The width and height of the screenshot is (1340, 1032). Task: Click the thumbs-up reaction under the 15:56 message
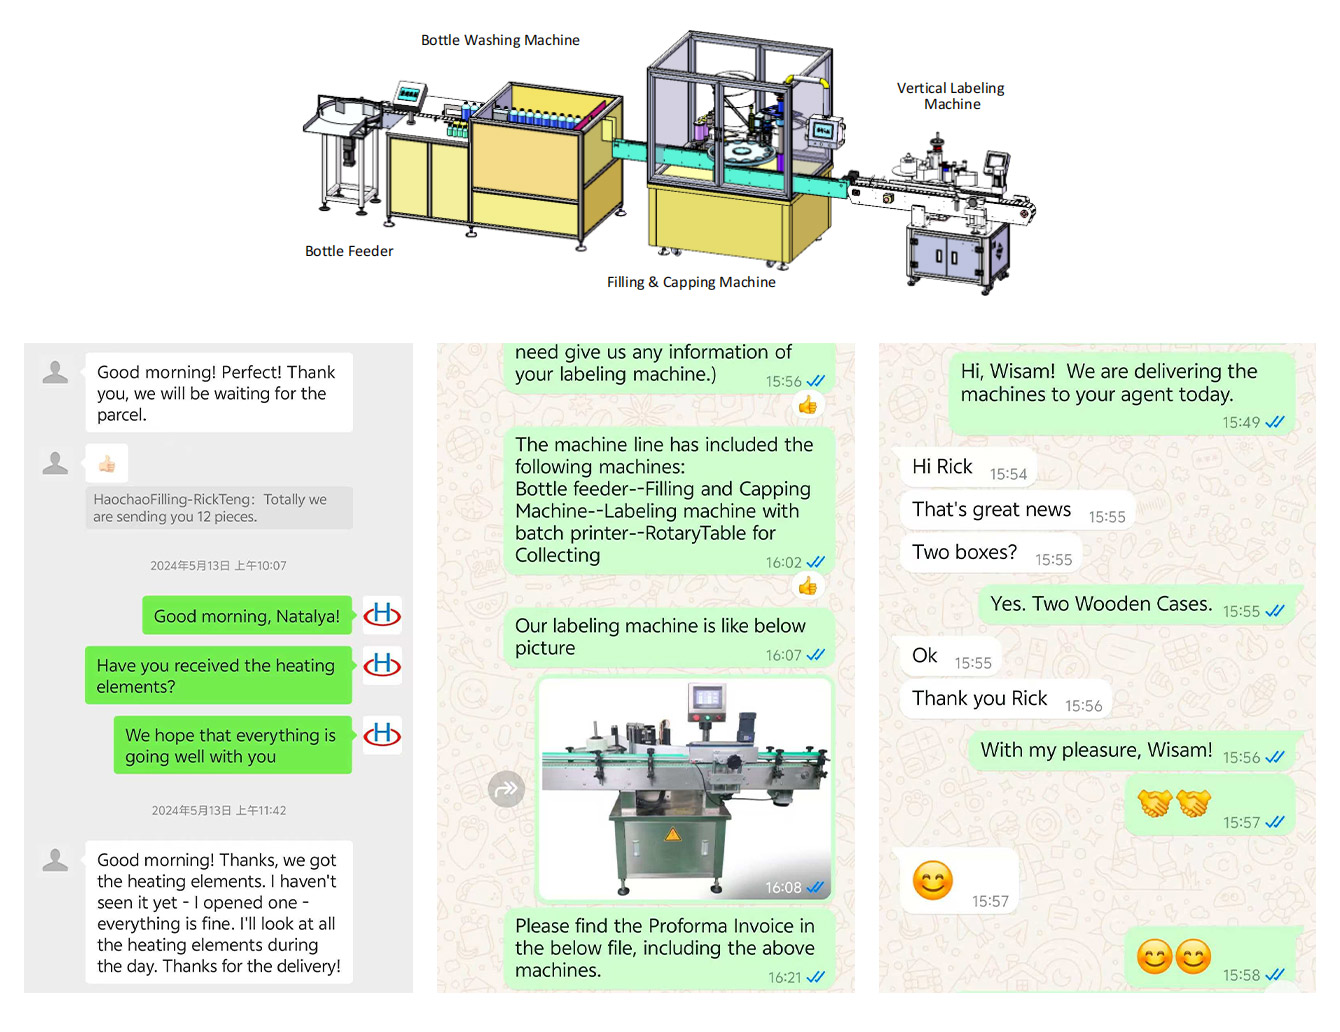coord(808,405)
